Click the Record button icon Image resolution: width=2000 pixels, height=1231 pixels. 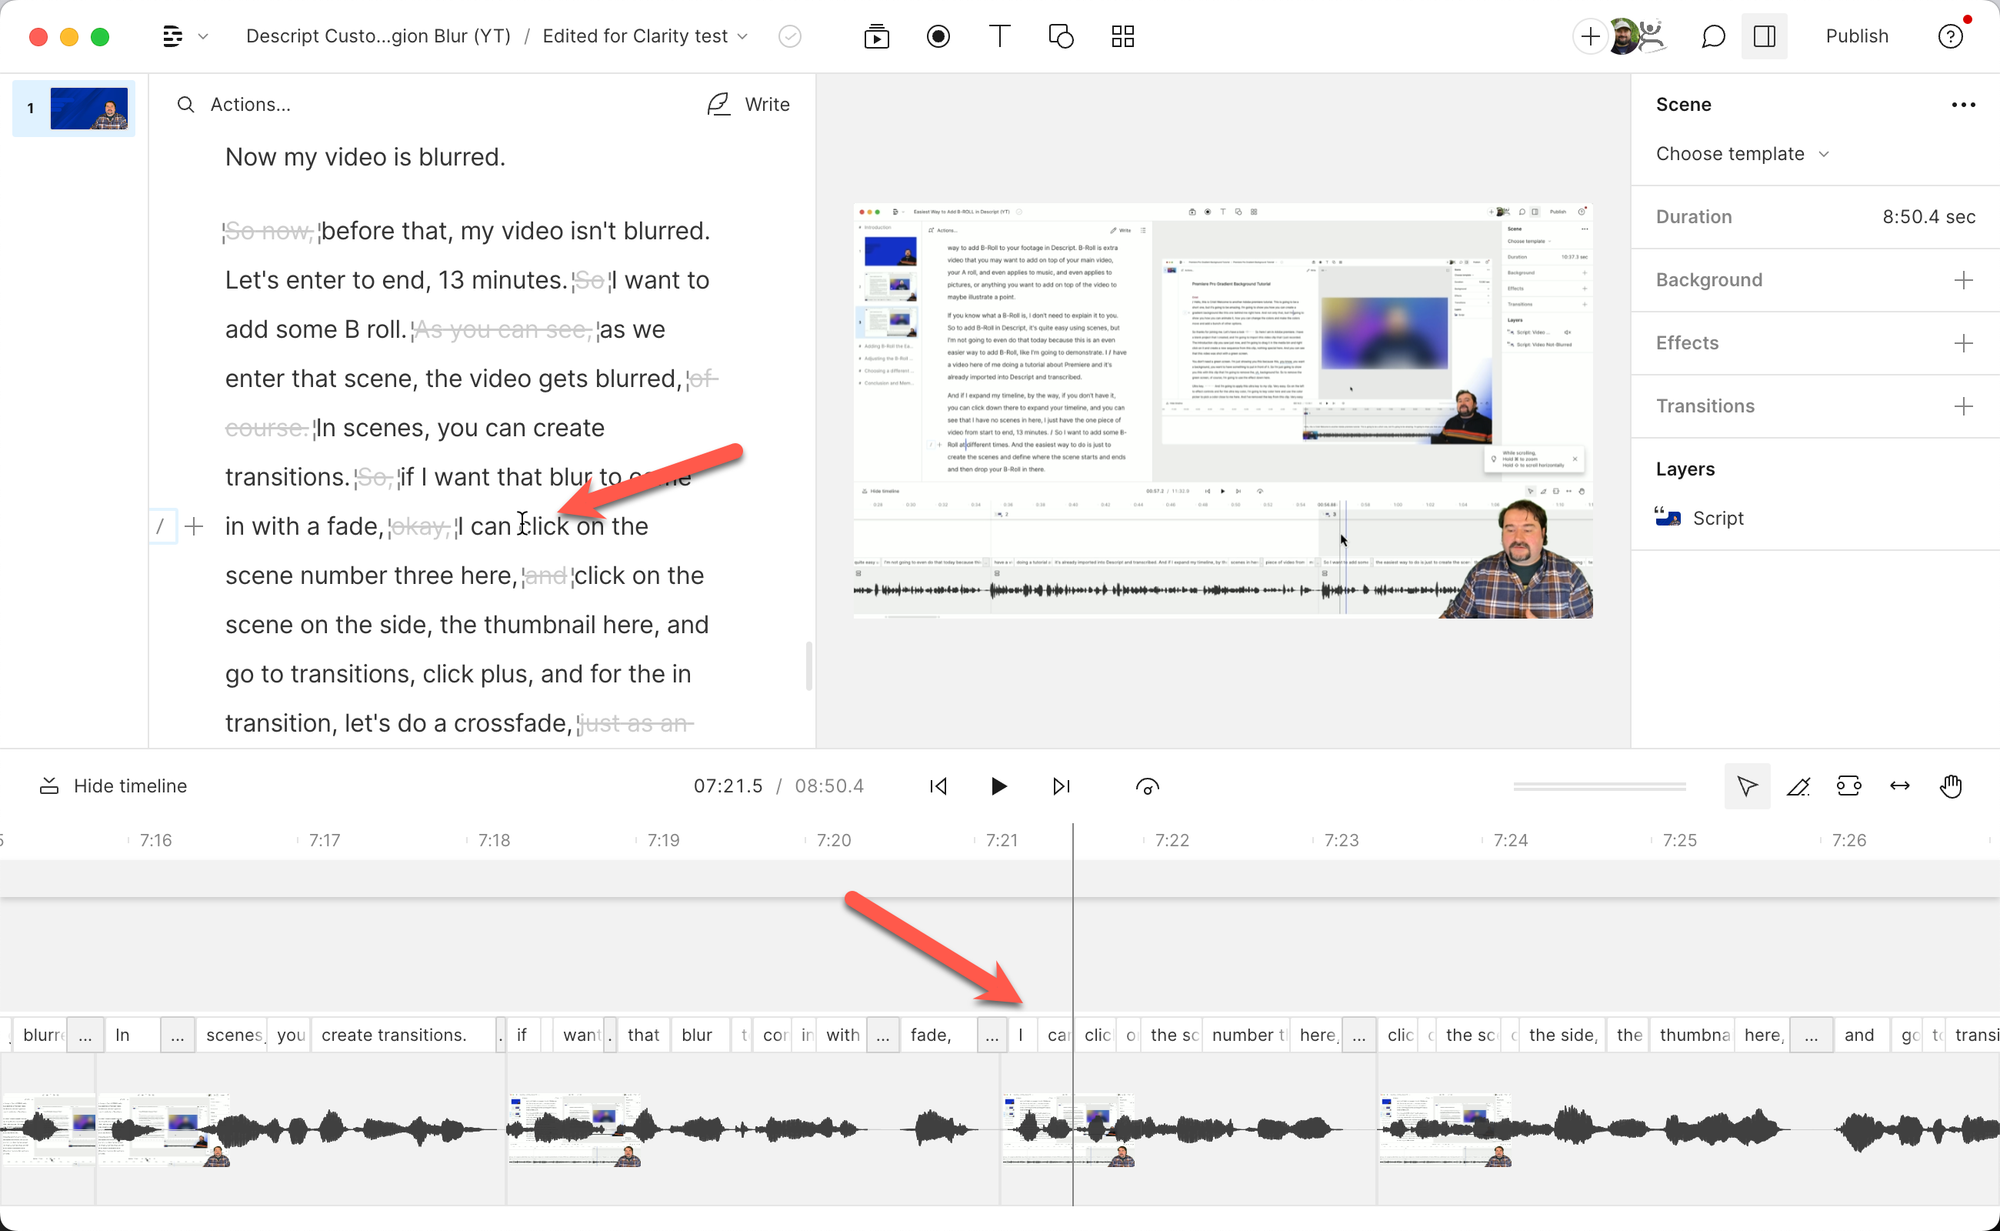tap(938, 37)
